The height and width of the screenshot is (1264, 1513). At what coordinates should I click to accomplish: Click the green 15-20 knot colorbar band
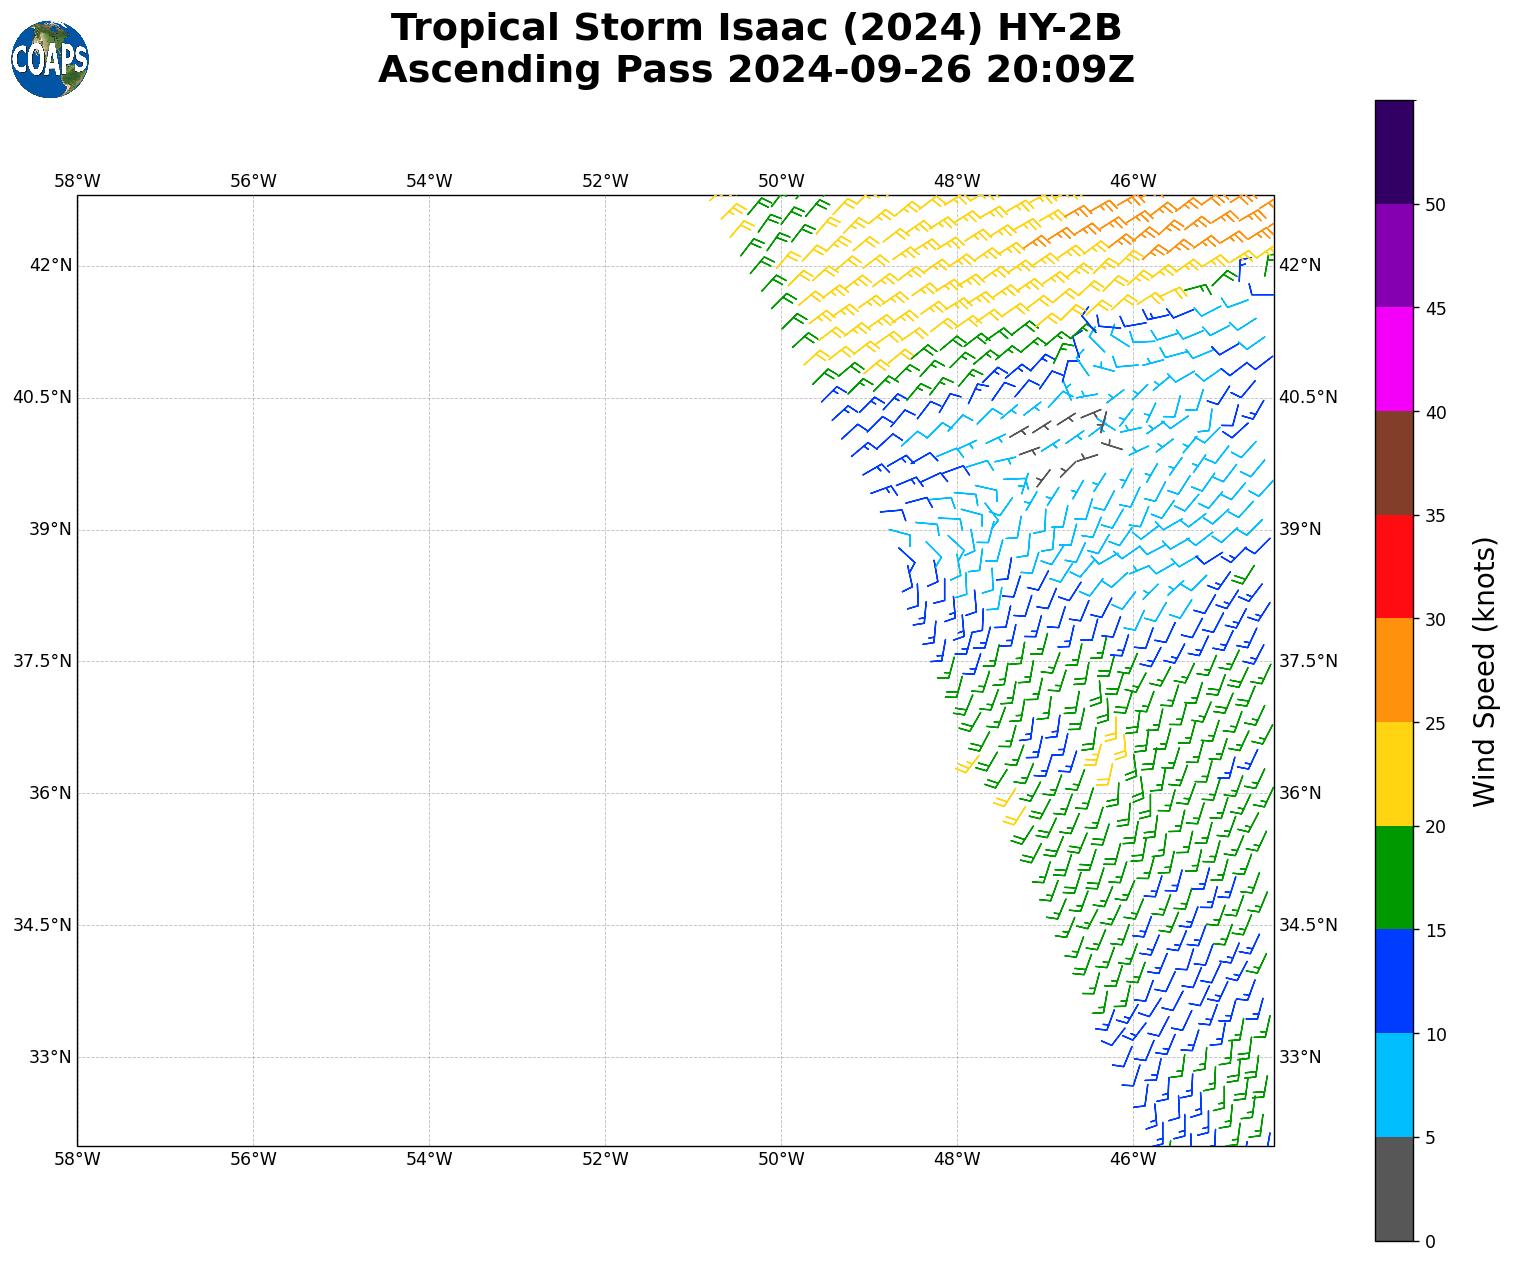click(1394, 877)
